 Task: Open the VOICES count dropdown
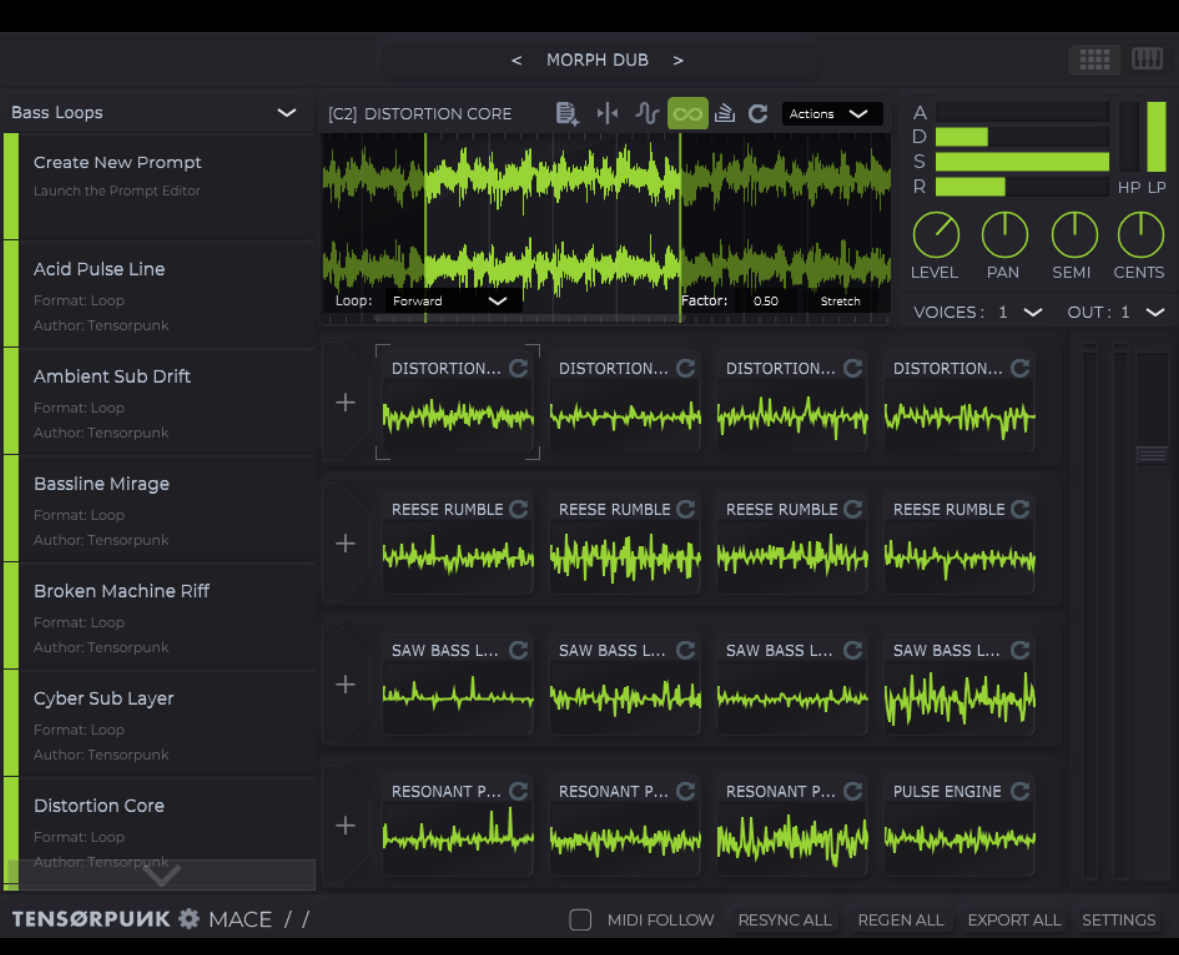[1019, 312]
